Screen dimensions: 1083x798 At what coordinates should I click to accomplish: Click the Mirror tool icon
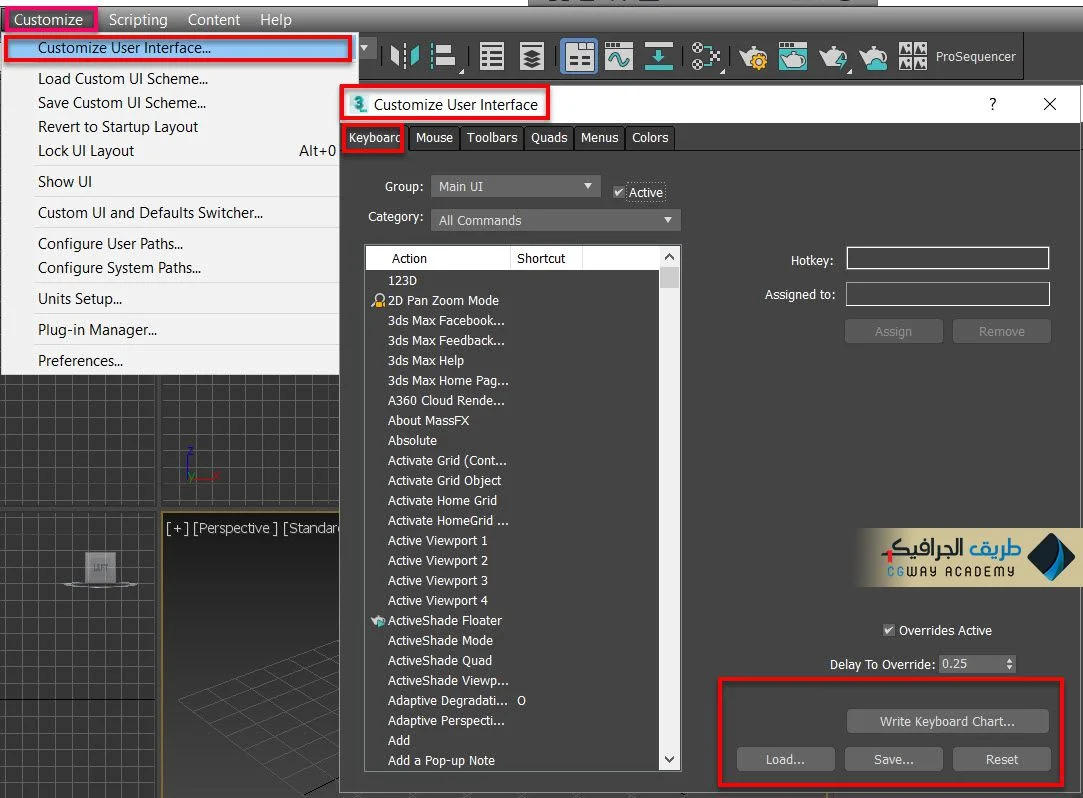[x=405, y=57]
